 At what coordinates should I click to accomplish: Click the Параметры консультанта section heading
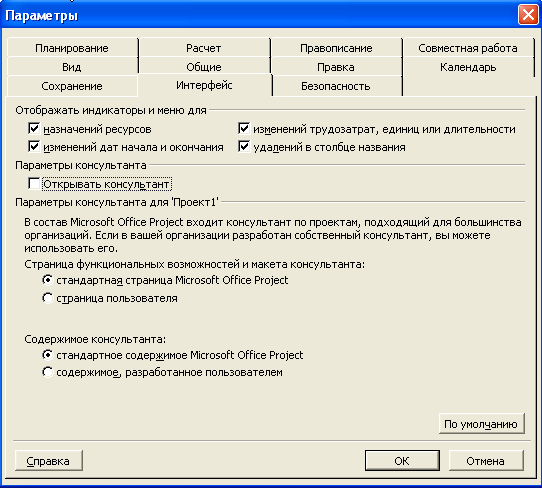coord(81,165)
